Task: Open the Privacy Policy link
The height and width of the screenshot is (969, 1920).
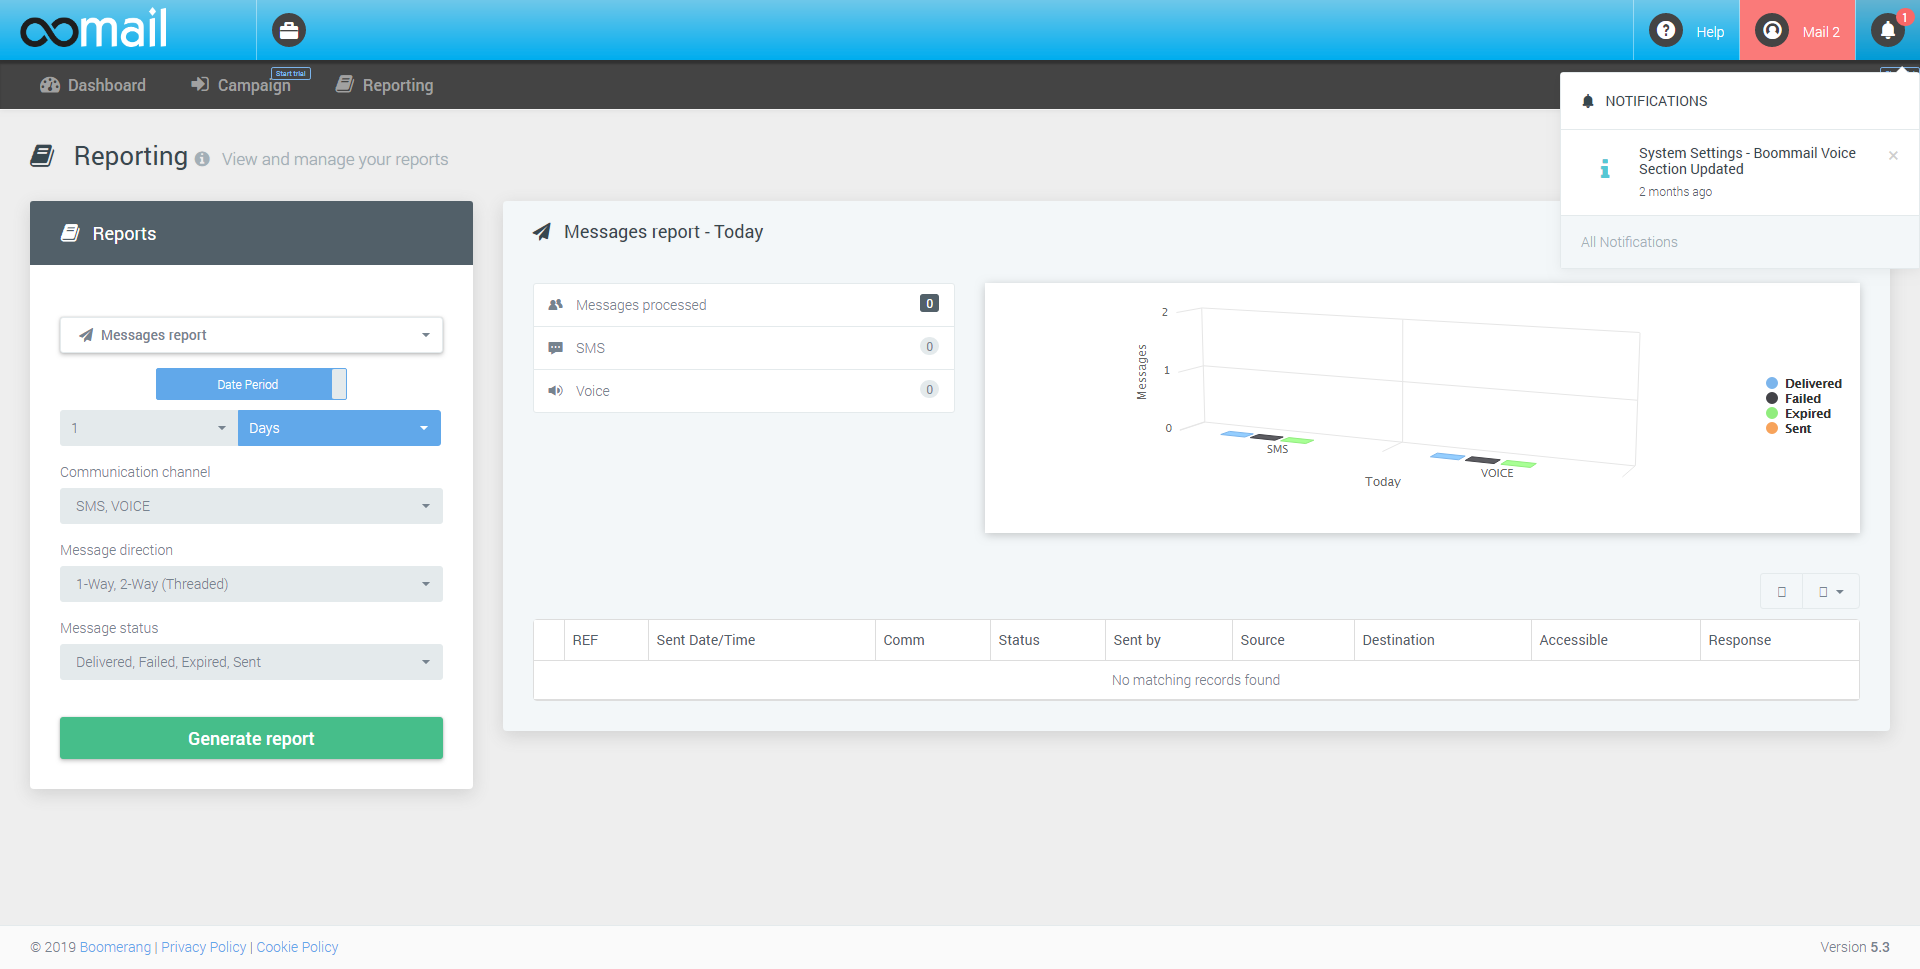Action: pyautogui.click(x=203, y=947)
